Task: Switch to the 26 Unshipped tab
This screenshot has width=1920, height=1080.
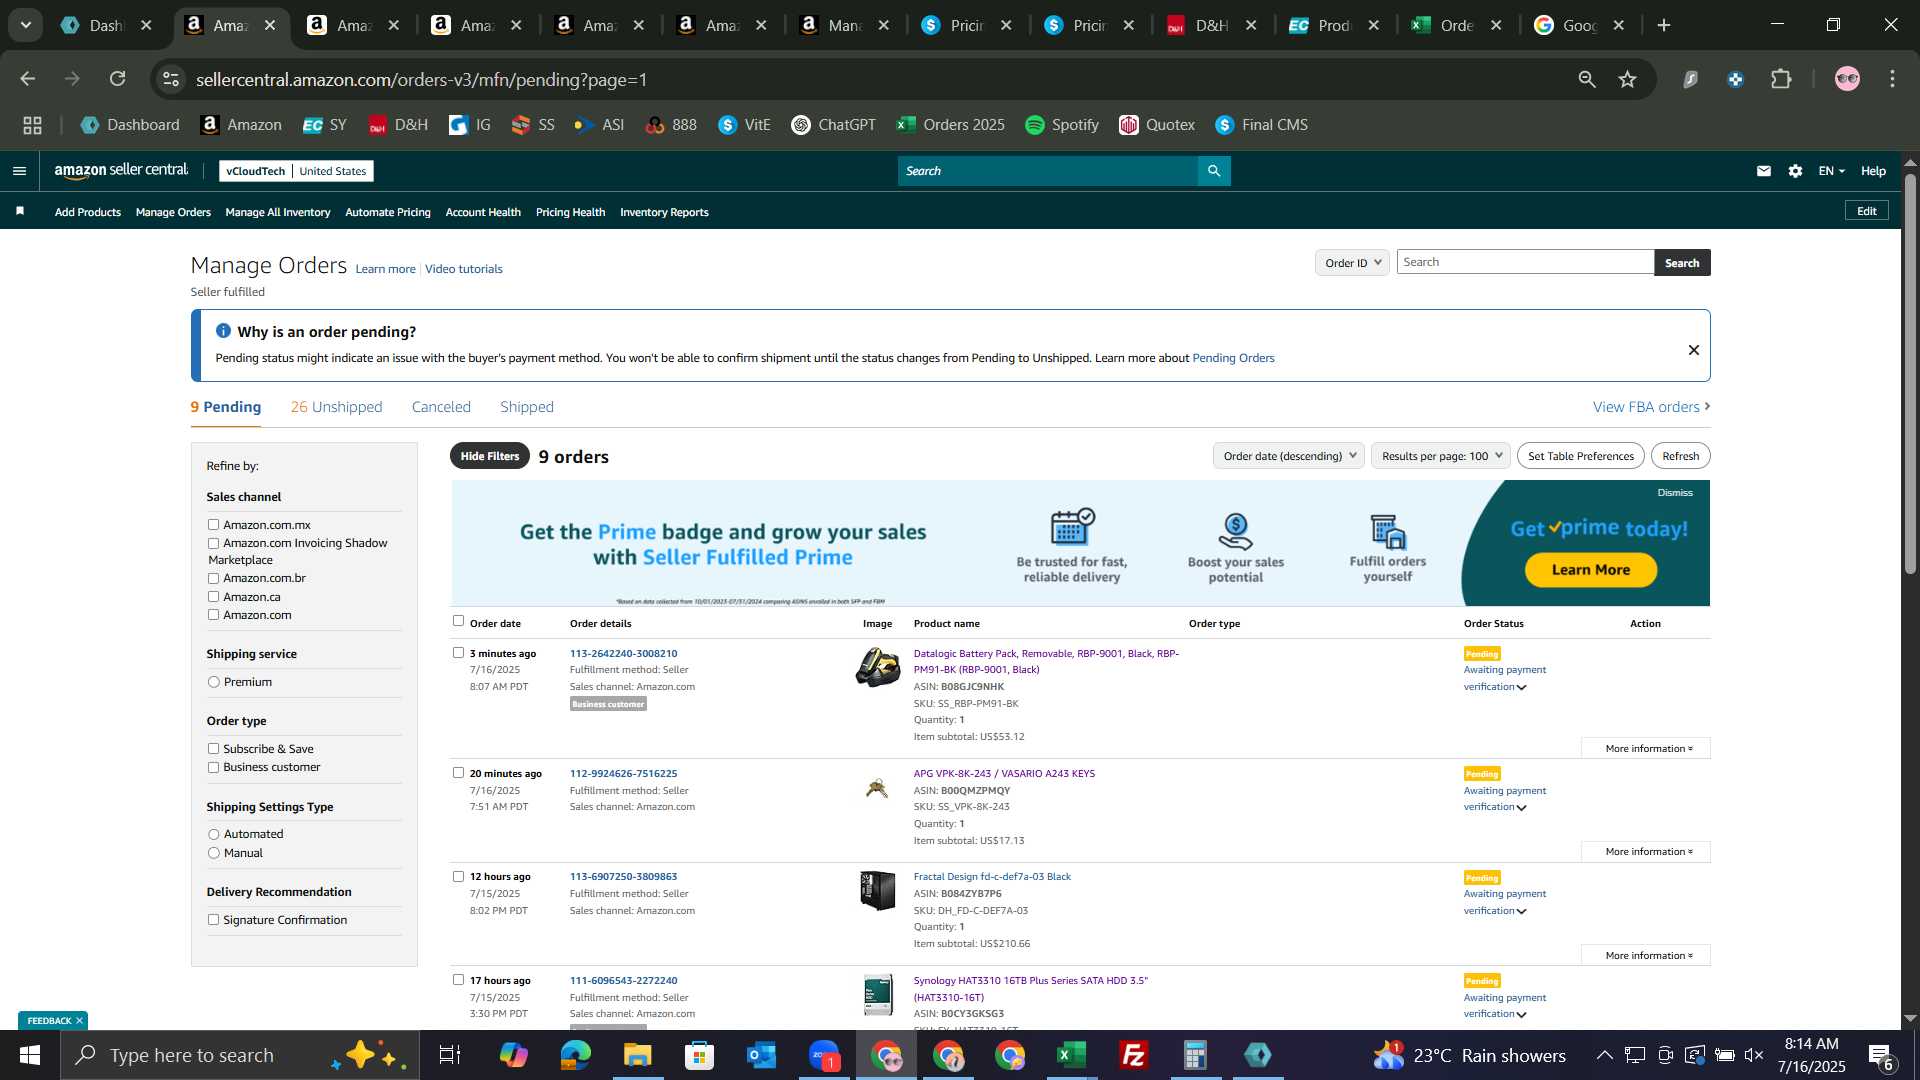Action: (336, 407)
